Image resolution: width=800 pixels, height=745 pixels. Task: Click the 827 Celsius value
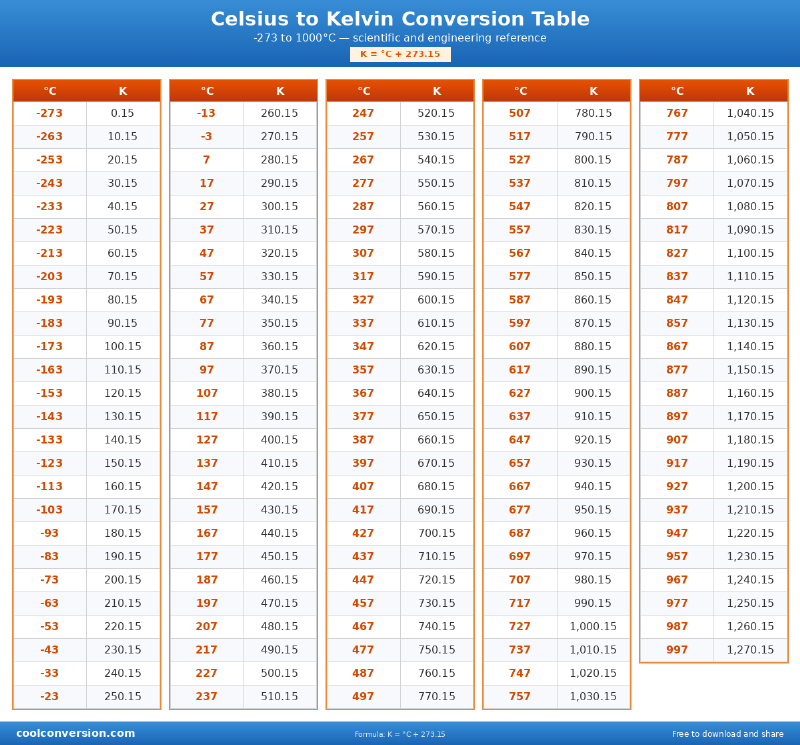(x=677, y=253)
